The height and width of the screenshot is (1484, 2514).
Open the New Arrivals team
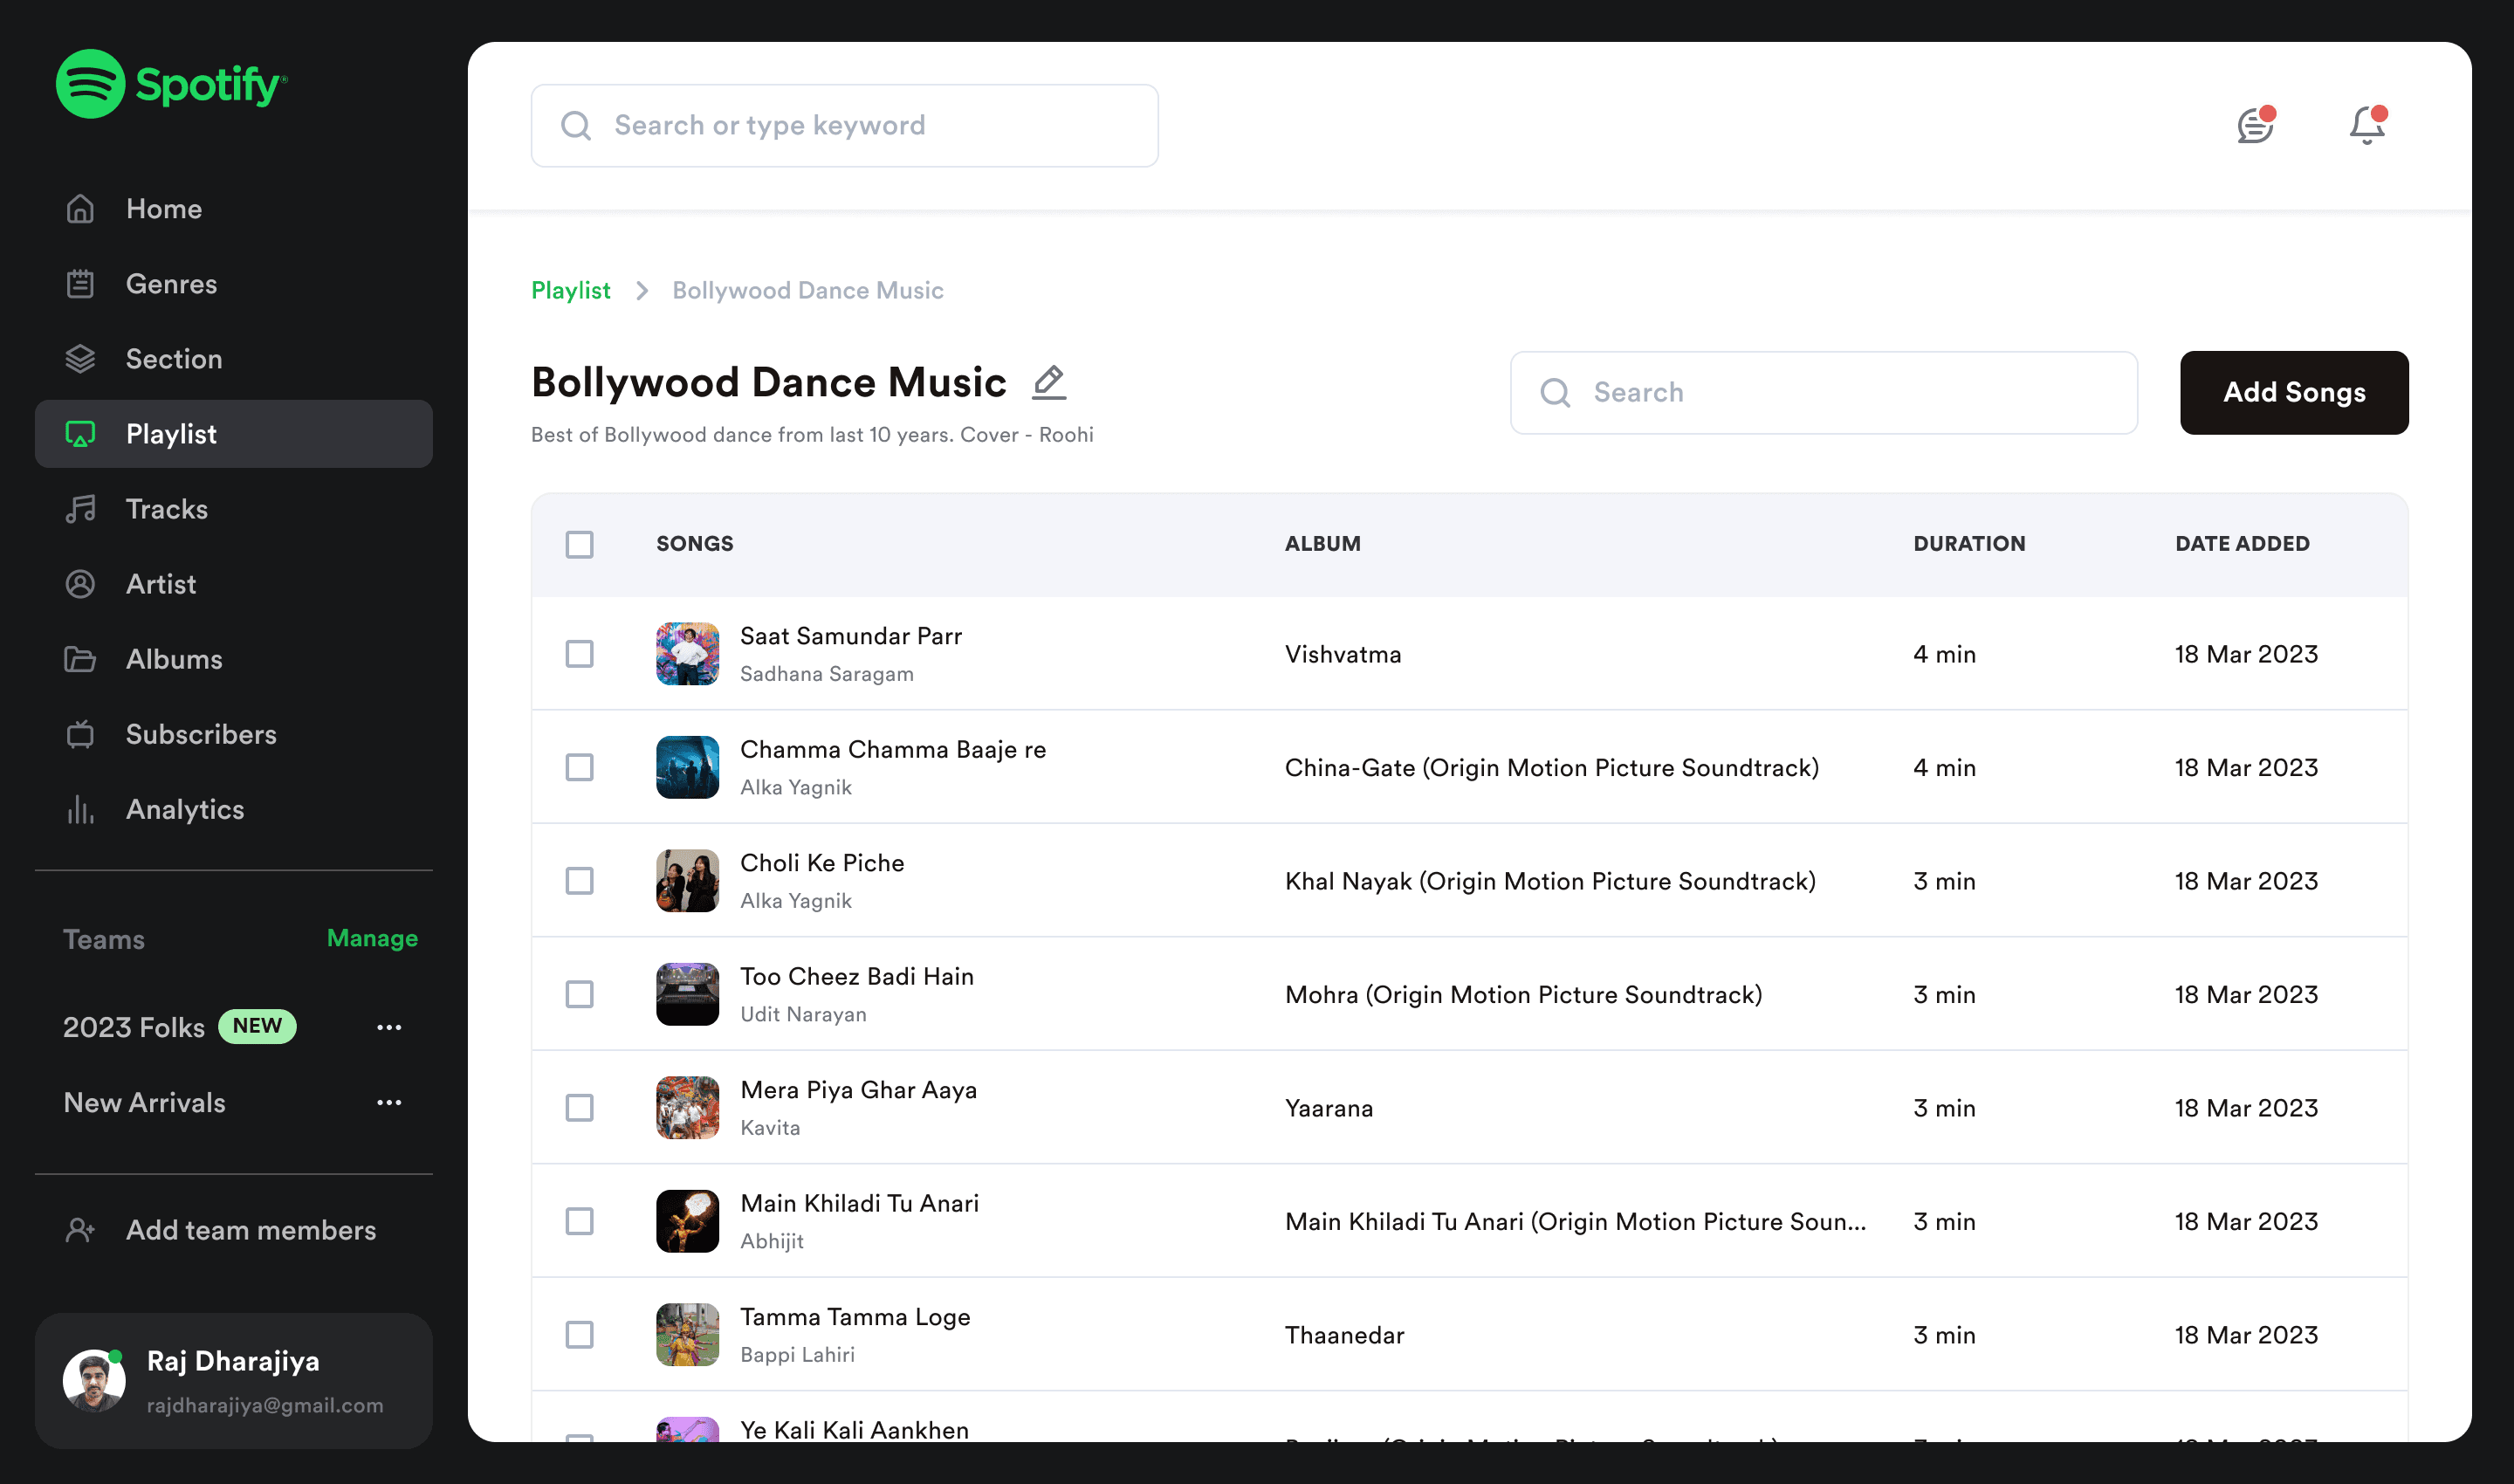(x=145, y=1103)
